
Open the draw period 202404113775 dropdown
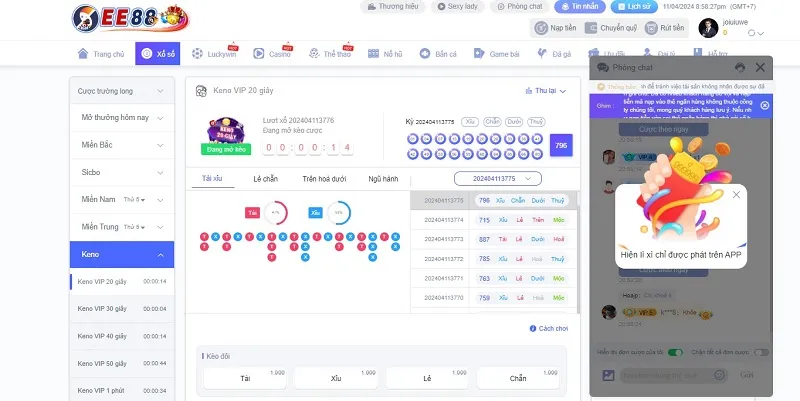coord(497,178)
